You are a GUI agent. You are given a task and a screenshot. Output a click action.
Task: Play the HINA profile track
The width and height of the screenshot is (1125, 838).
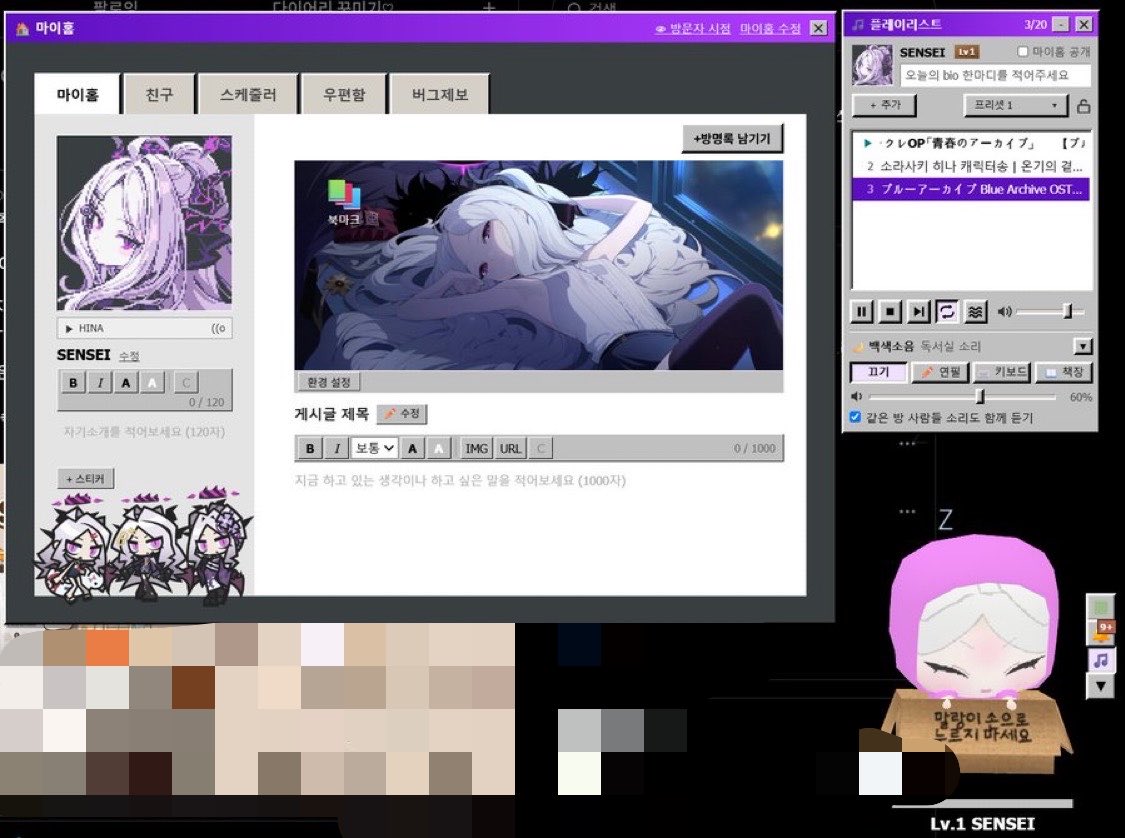click(69, 328)
